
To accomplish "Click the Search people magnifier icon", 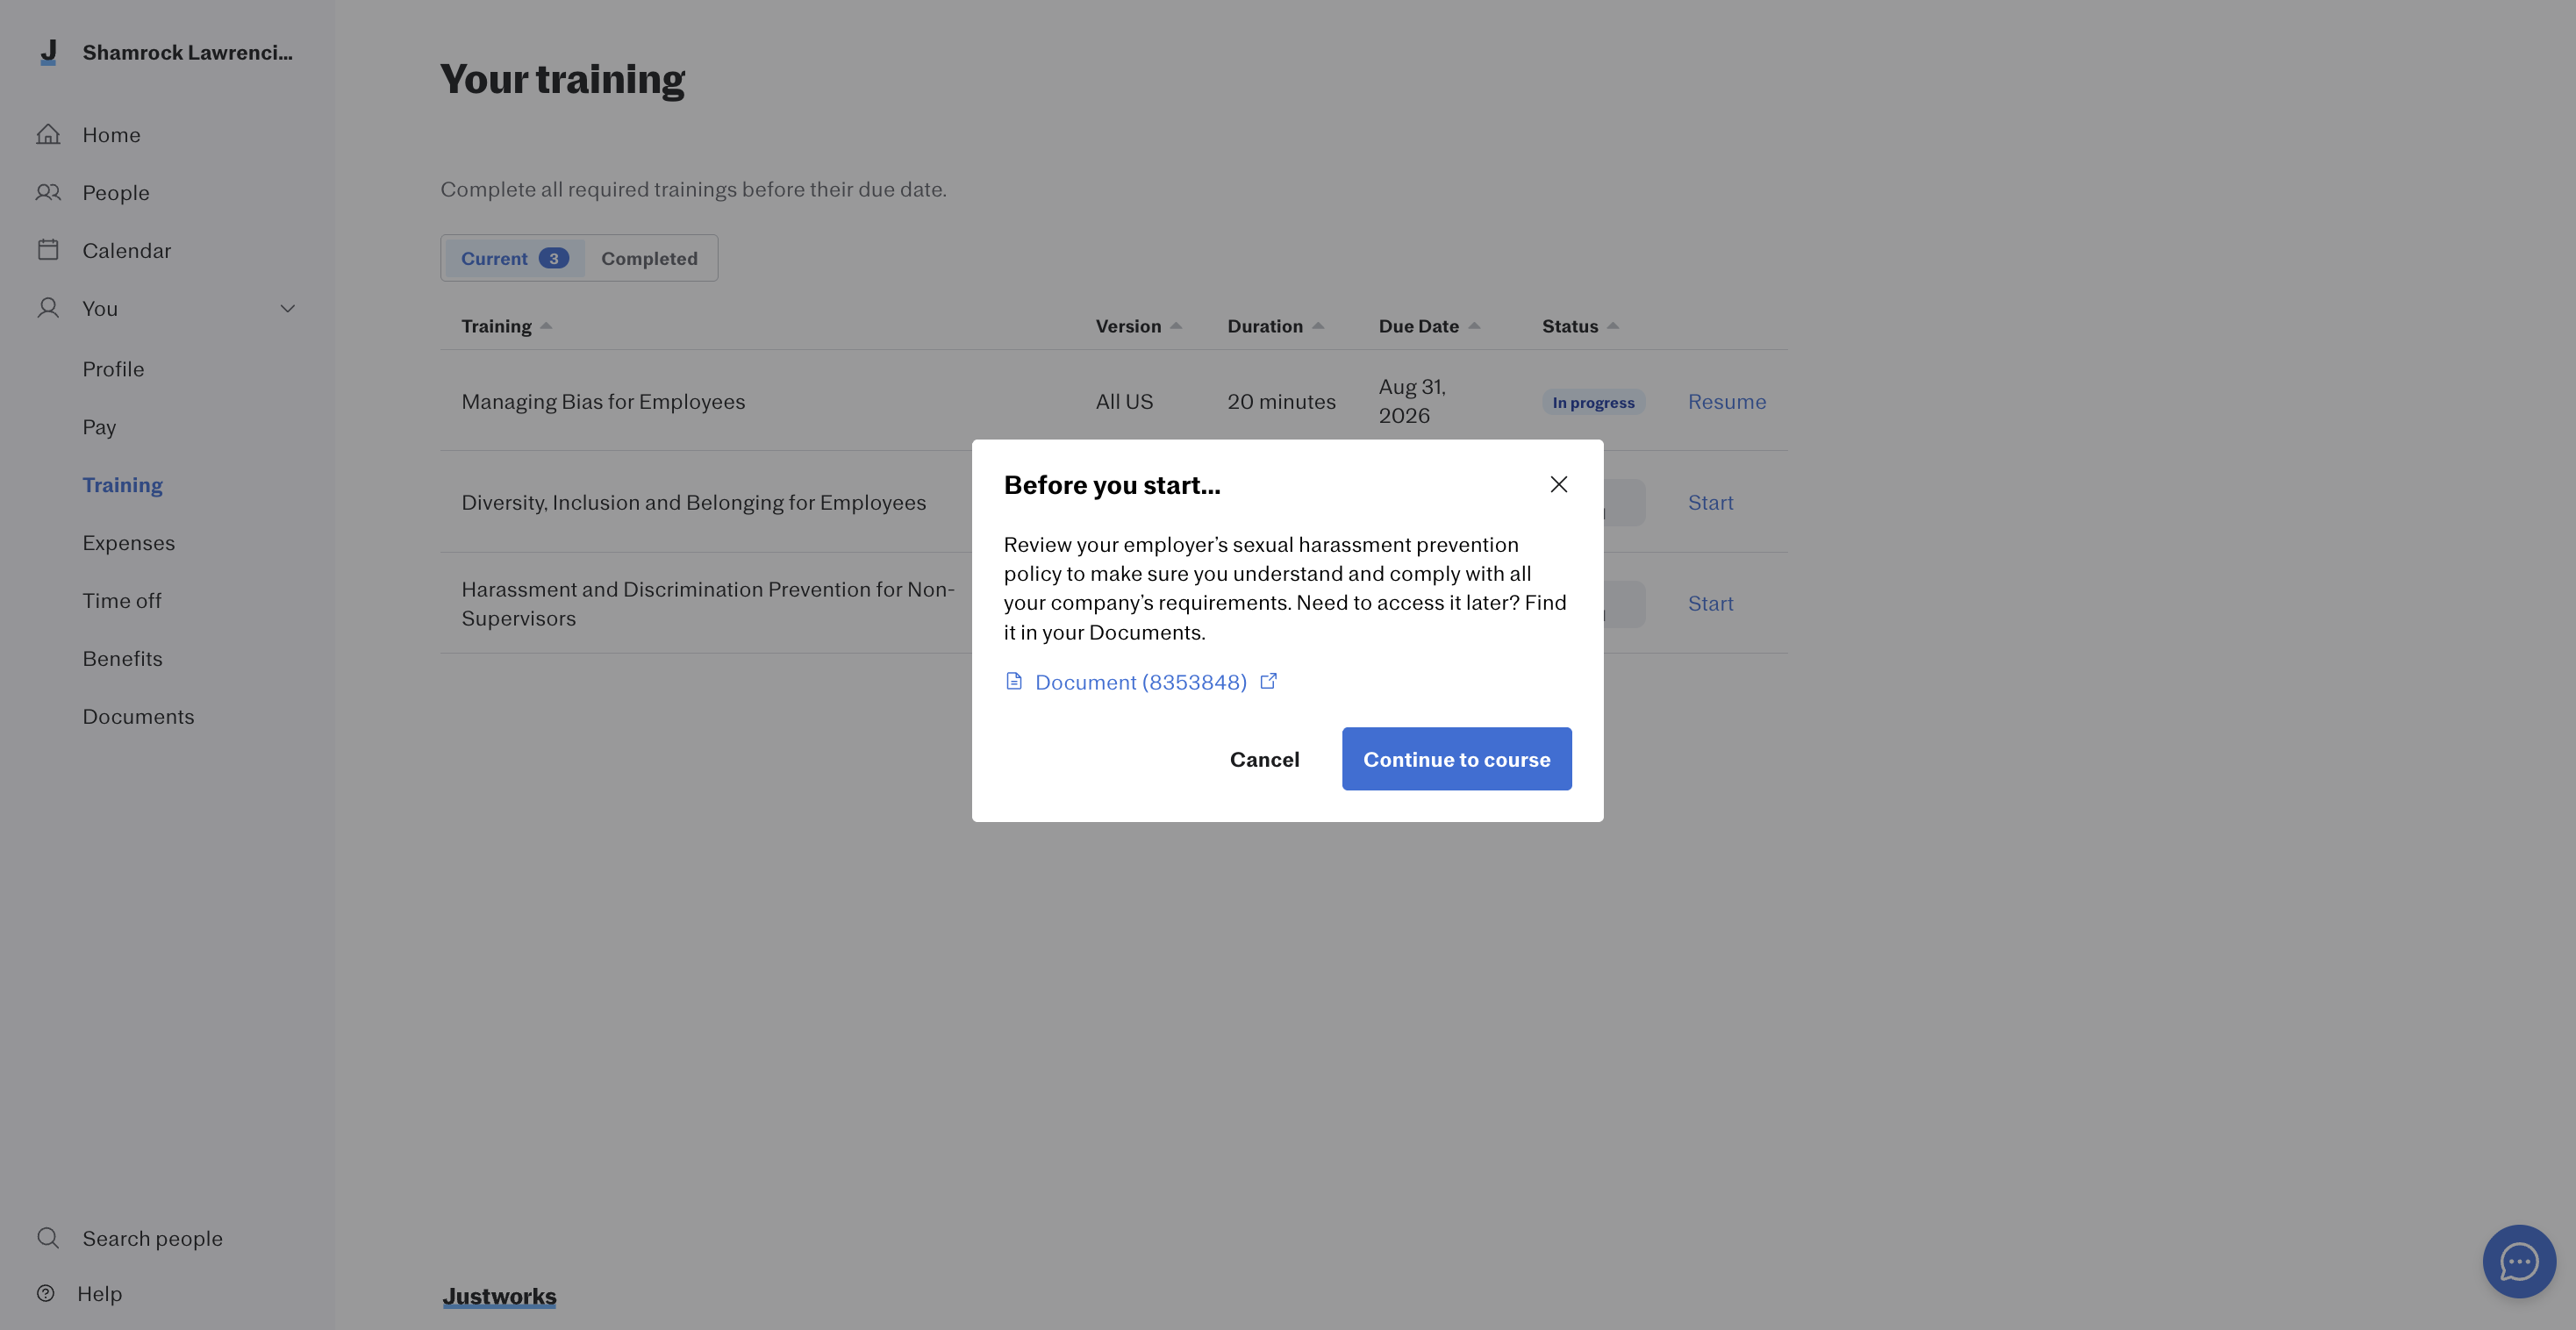I will pyautogui.click(x=48, y=1238).
